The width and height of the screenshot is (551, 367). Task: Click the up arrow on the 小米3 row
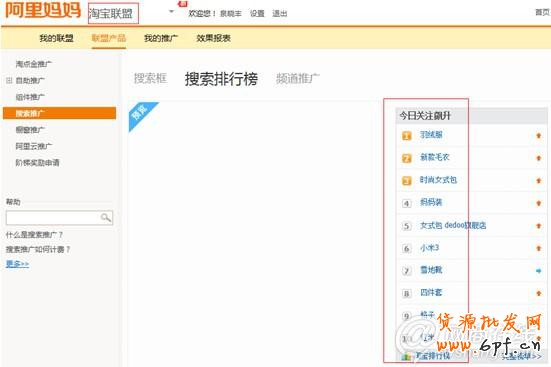pos(538,249)
